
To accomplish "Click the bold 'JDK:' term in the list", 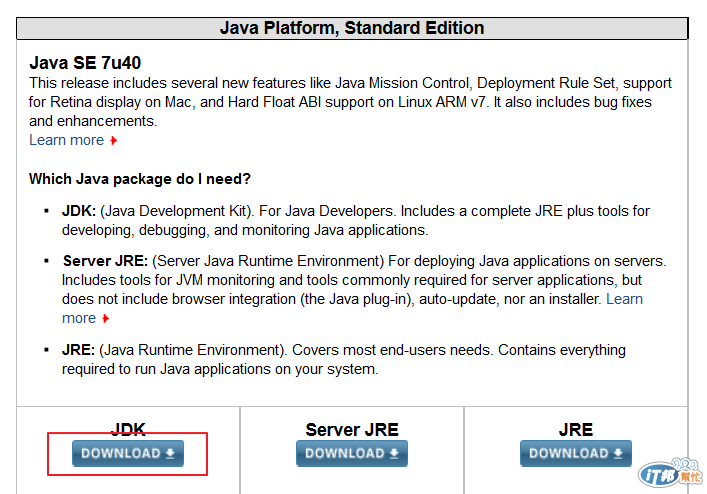I will click(79, 211).
